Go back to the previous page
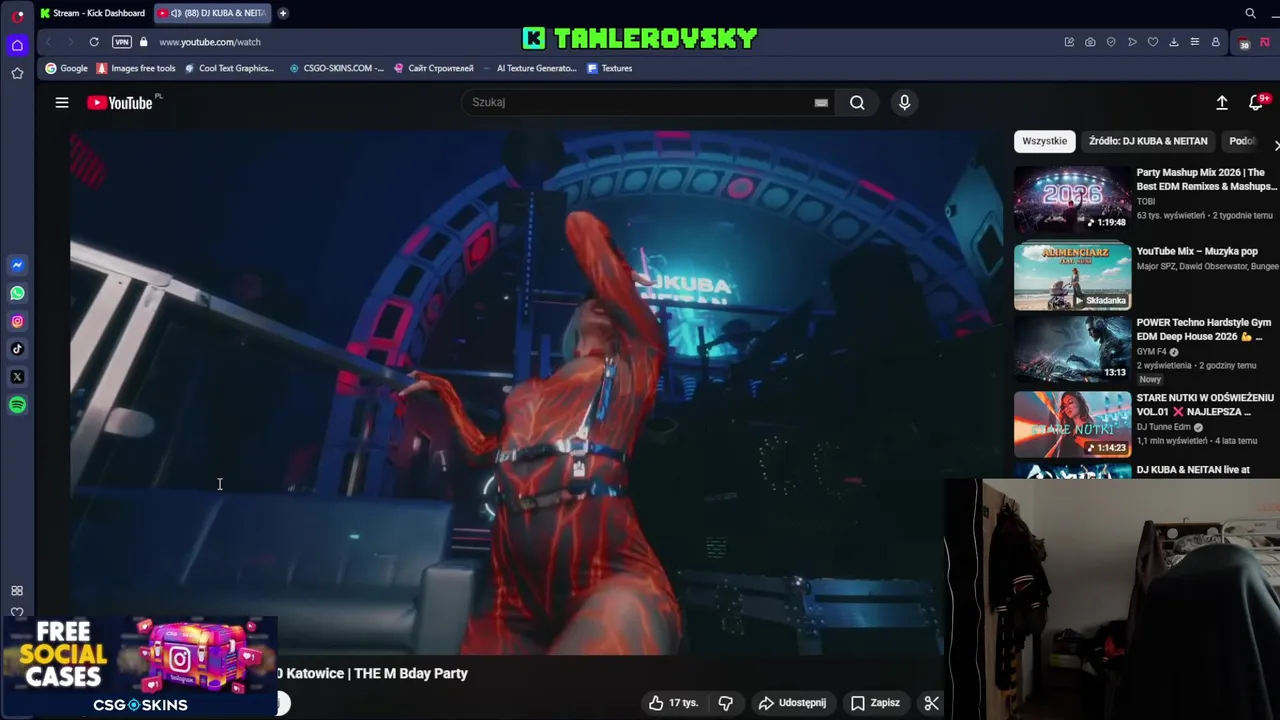 coord(48,42)
